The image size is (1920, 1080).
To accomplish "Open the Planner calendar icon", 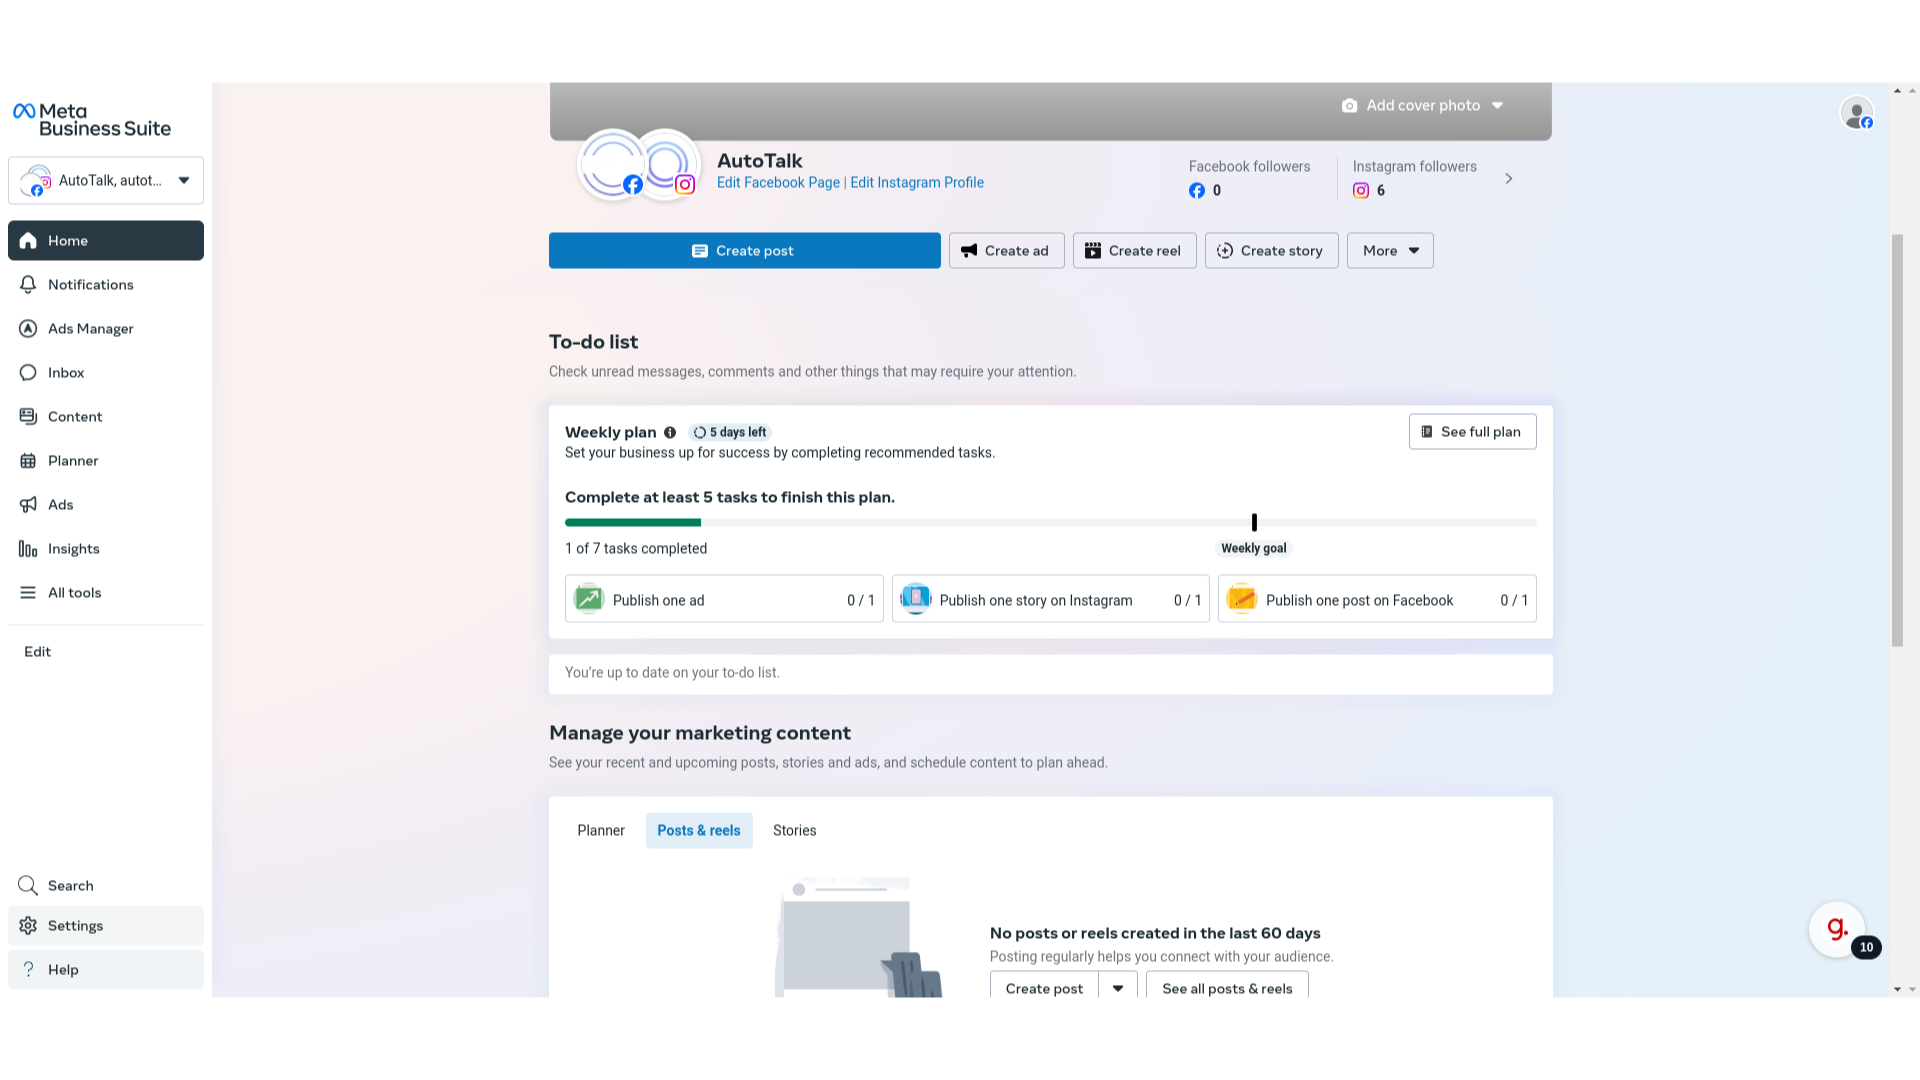I will coord(28,461).
